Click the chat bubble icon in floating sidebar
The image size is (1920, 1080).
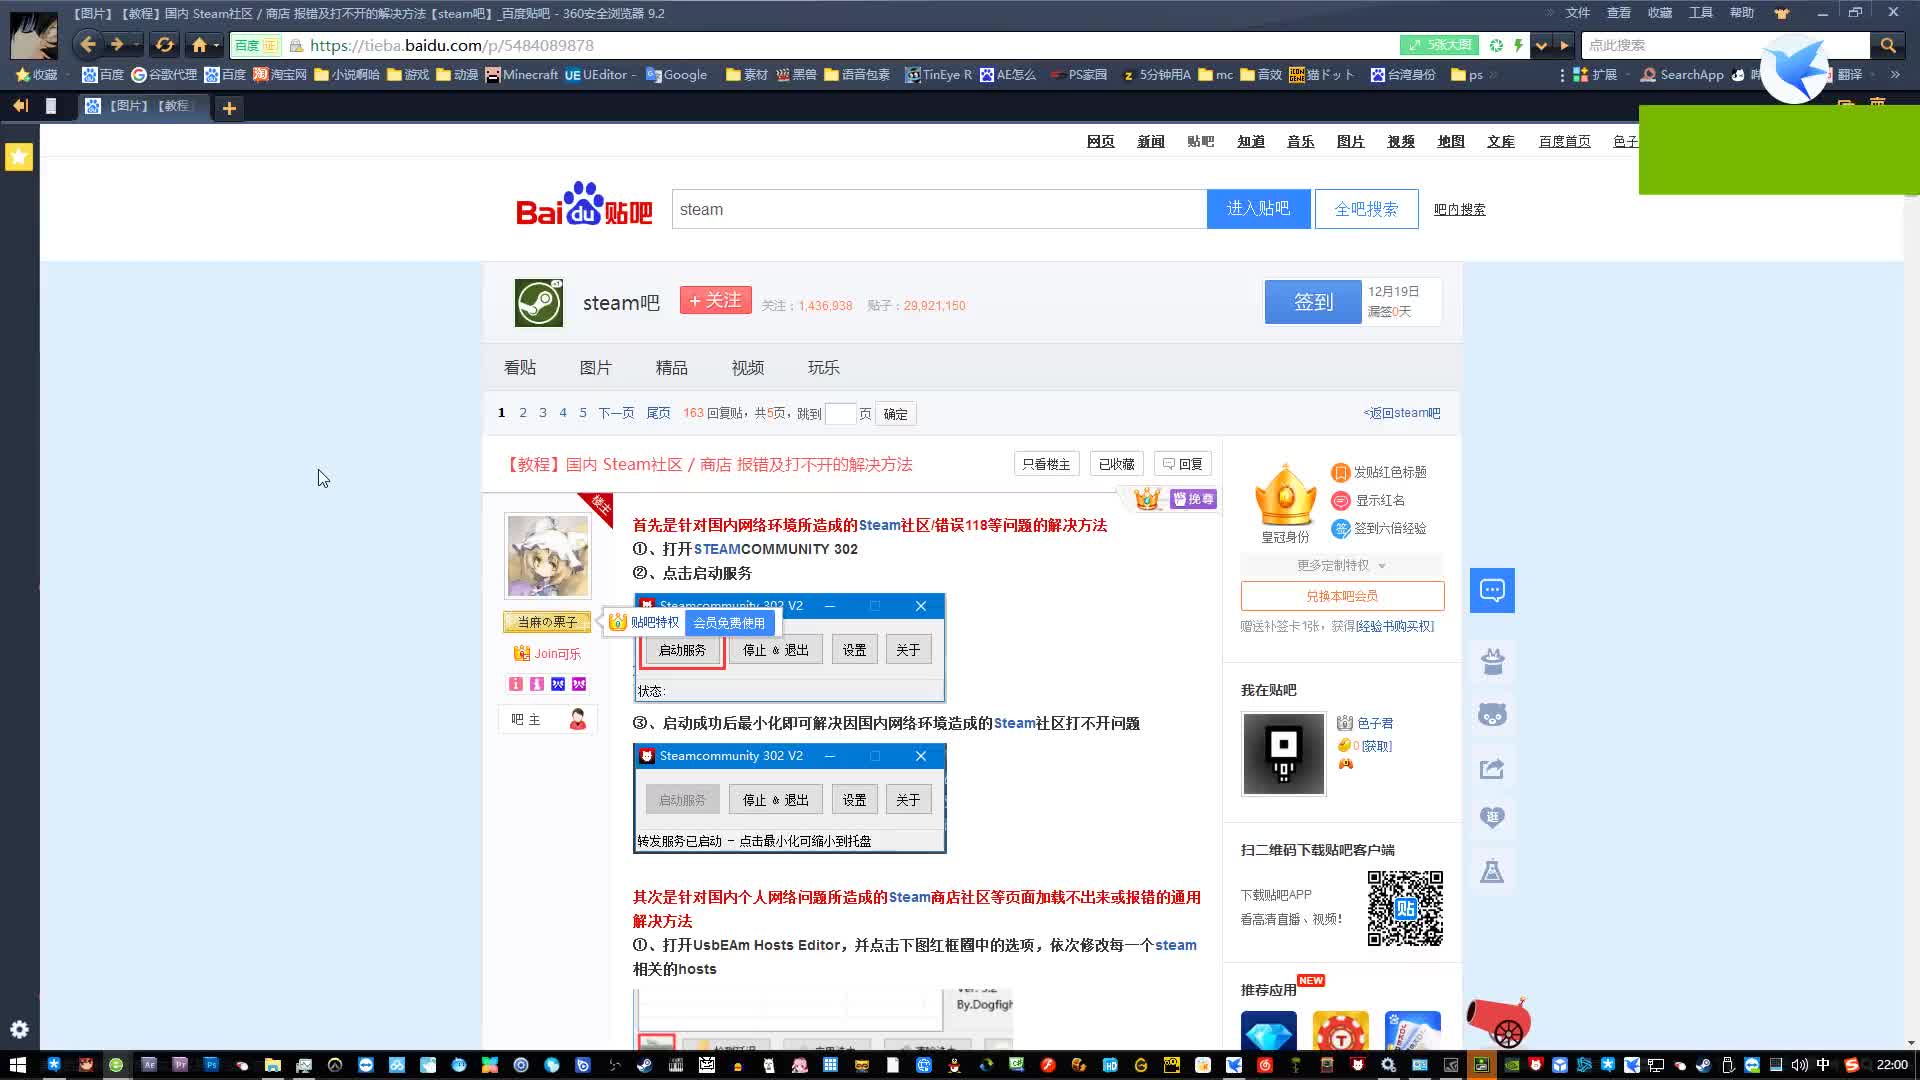coord(1492,590)
